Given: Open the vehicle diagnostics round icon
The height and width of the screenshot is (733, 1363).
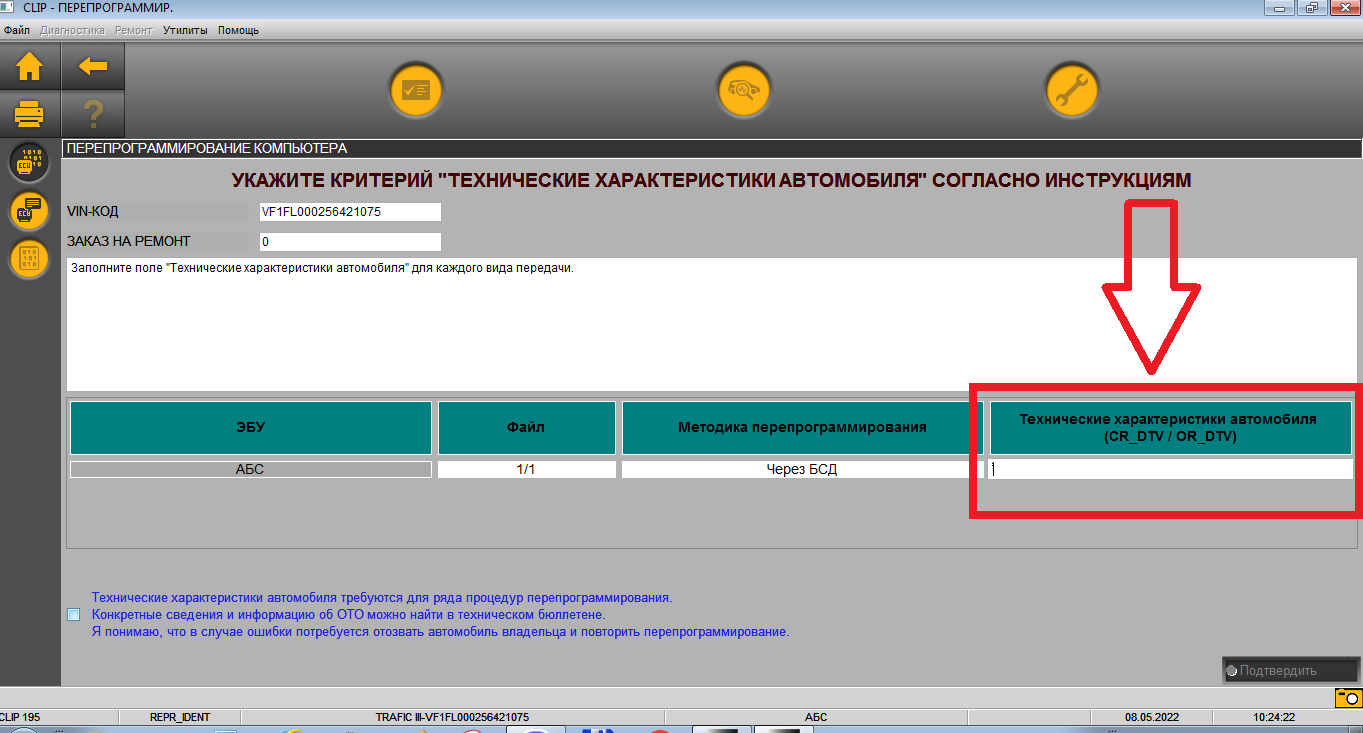Looking at the screenshot, I should pos(744,91).
